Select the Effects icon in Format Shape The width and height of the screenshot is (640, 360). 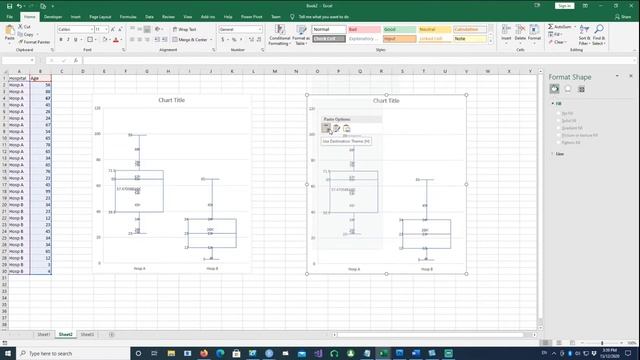click(568, 89)
